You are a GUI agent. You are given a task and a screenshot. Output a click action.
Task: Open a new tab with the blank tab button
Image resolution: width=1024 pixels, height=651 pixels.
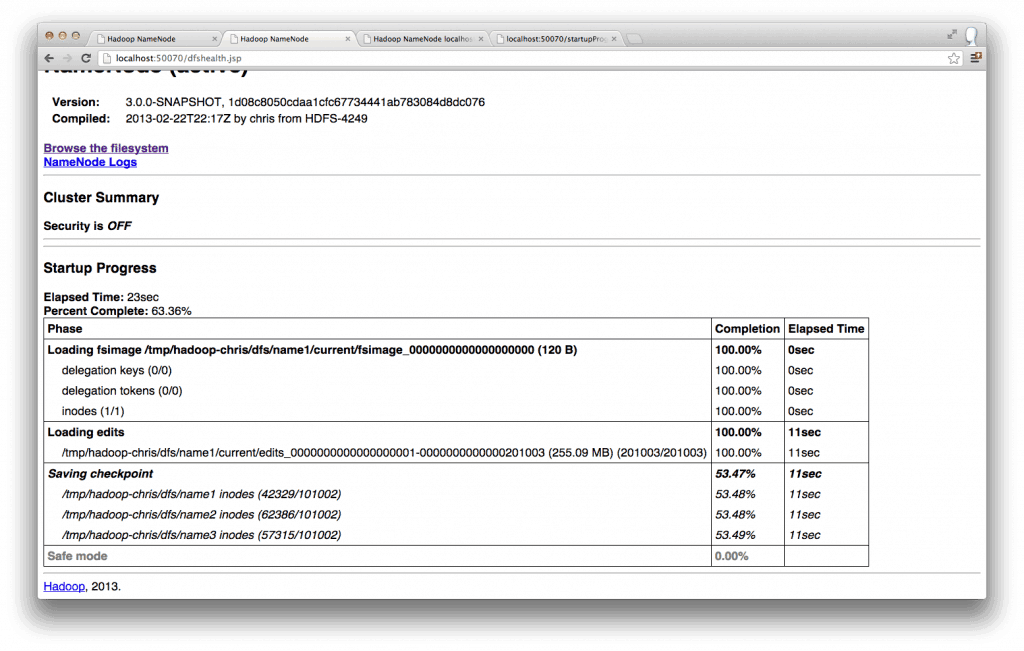633,39
